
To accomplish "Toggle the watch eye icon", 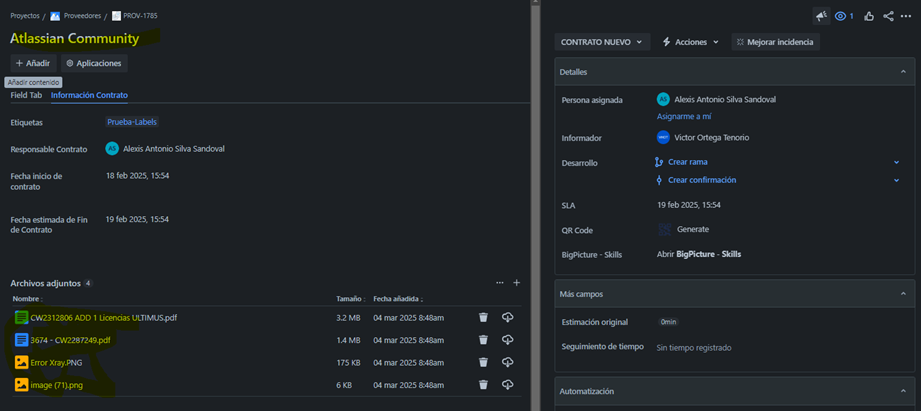I will (844, 16).
